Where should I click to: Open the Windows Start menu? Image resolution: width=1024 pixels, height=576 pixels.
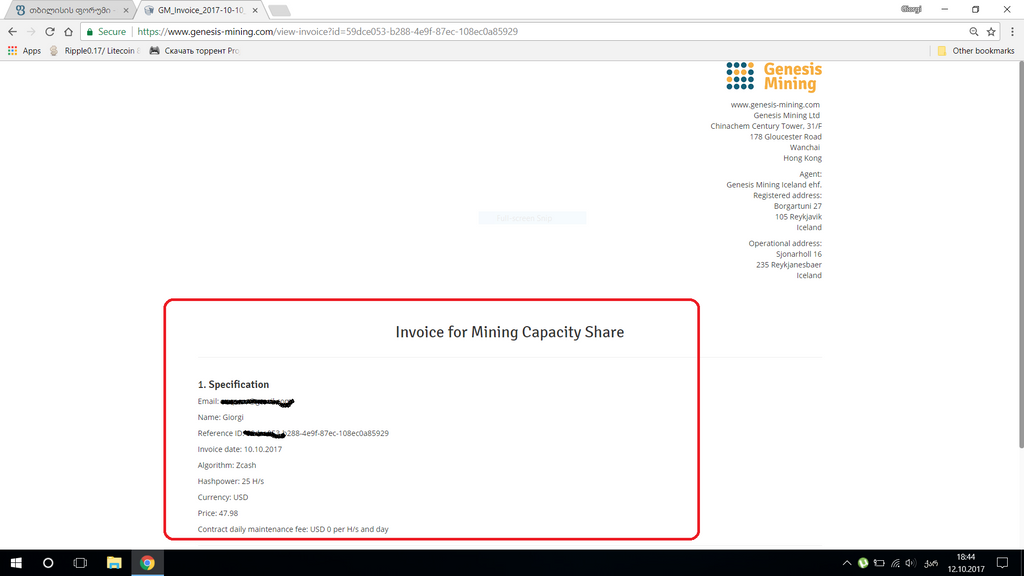16,563
